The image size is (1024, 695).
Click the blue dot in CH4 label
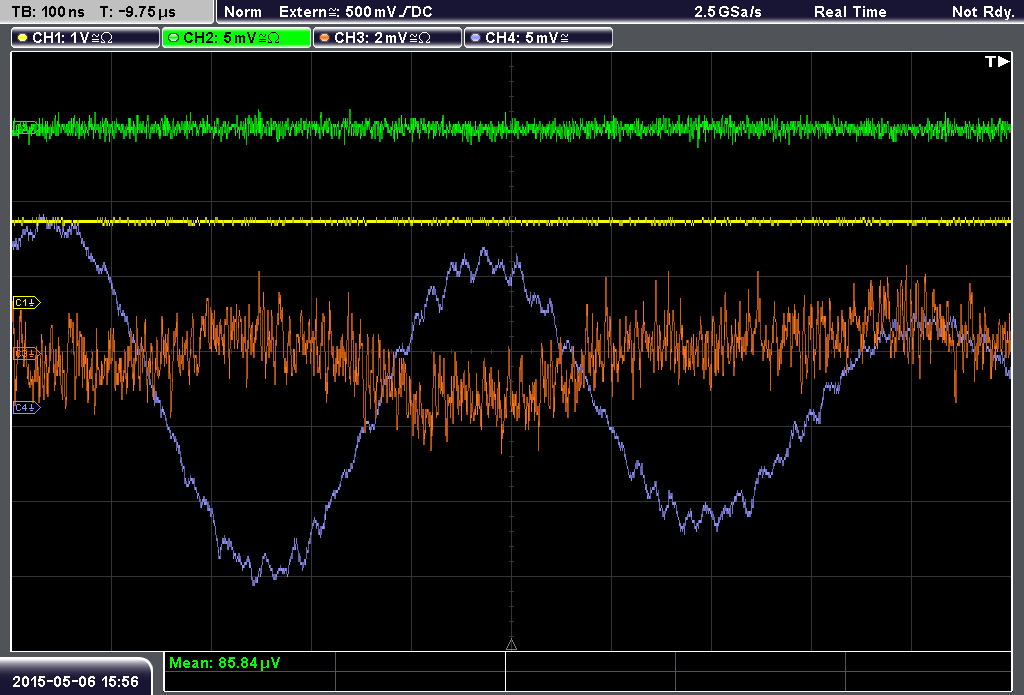click(475, 38)
